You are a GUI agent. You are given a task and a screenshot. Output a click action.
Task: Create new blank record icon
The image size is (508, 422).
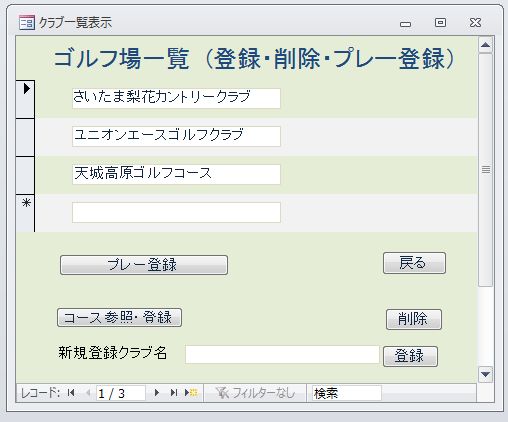tap(191, 393)
